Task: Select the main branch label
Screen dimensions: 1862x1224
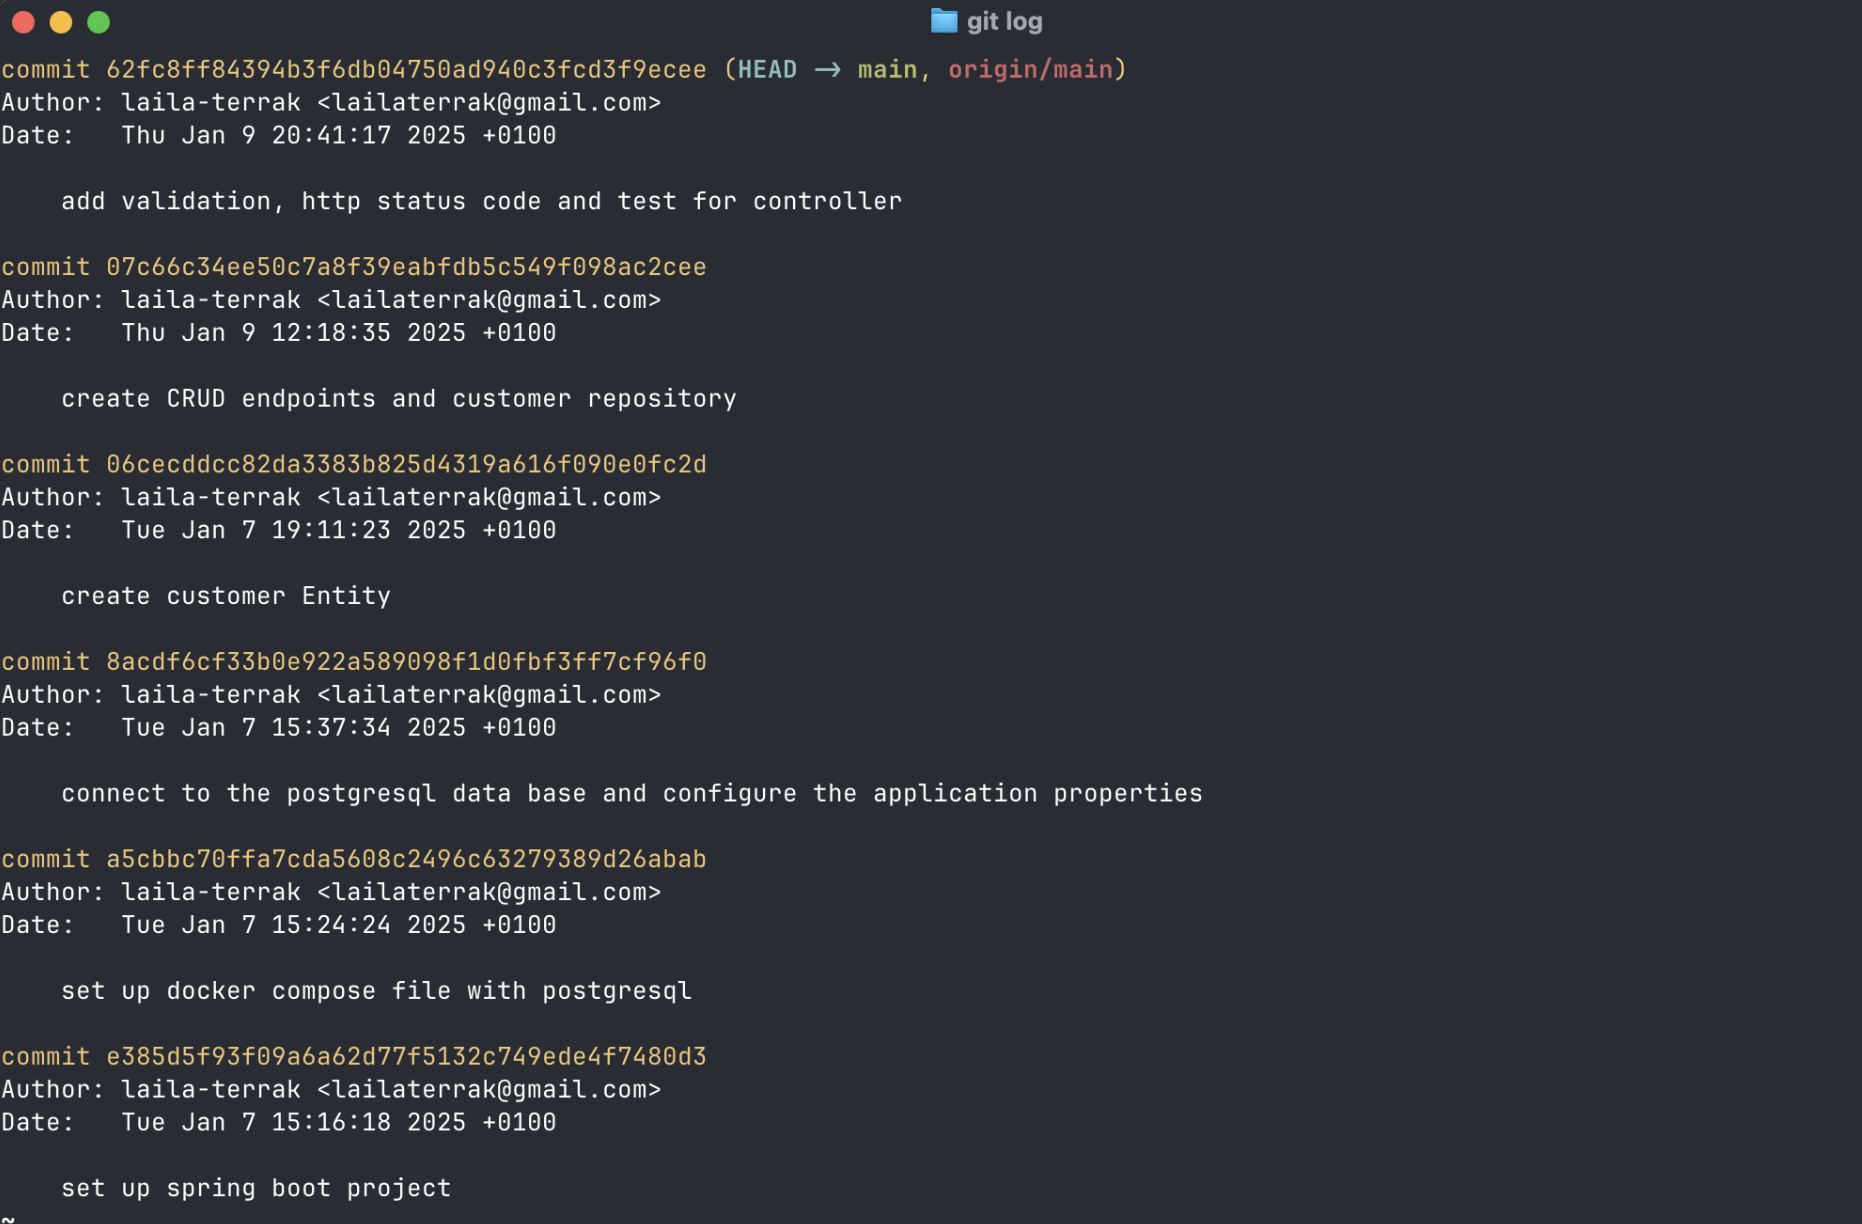Action: click(x=888, y=69)
